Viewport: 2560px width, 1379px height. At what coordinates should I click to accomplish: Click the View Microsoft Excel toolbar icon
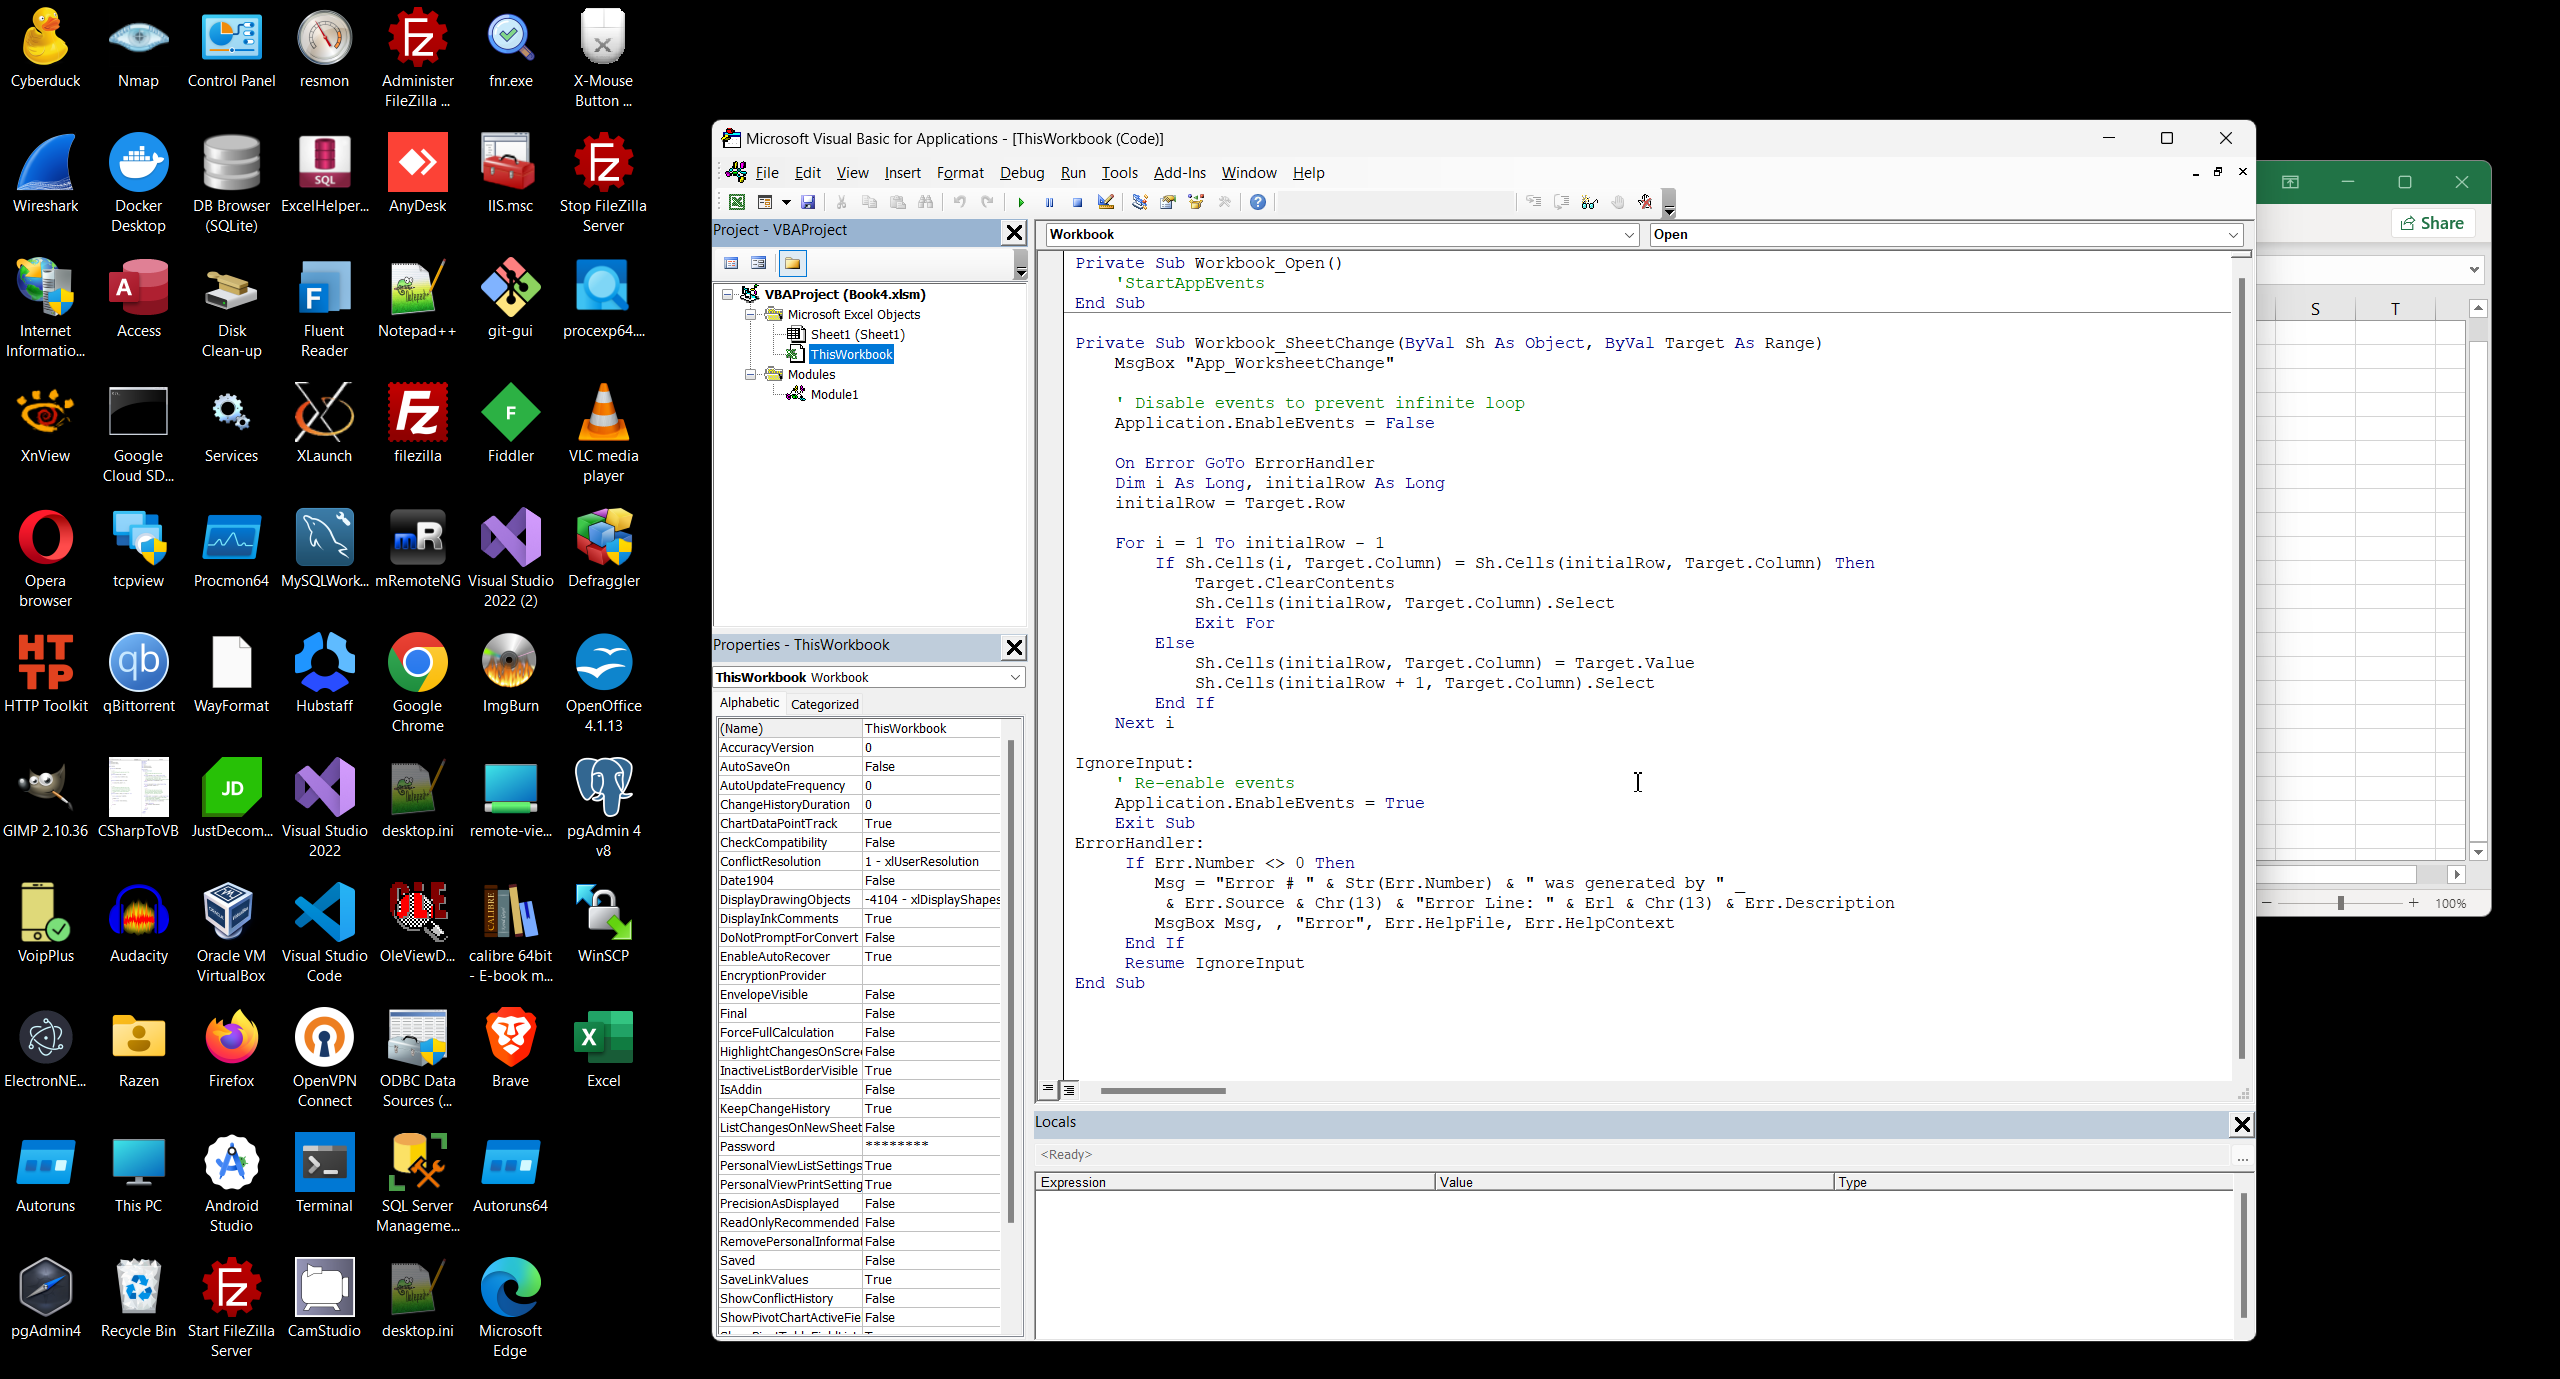click(737, 202)
